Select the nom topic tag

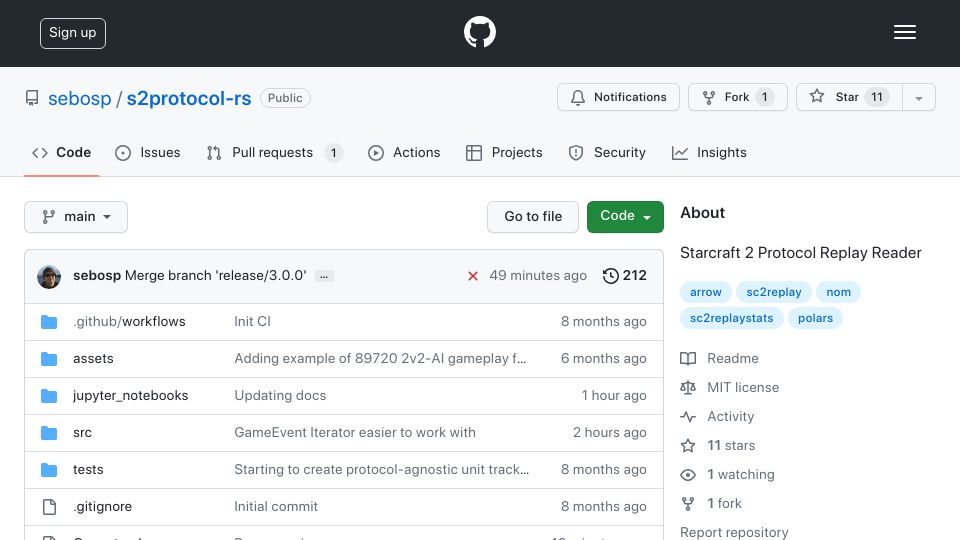tap(839, 292)
